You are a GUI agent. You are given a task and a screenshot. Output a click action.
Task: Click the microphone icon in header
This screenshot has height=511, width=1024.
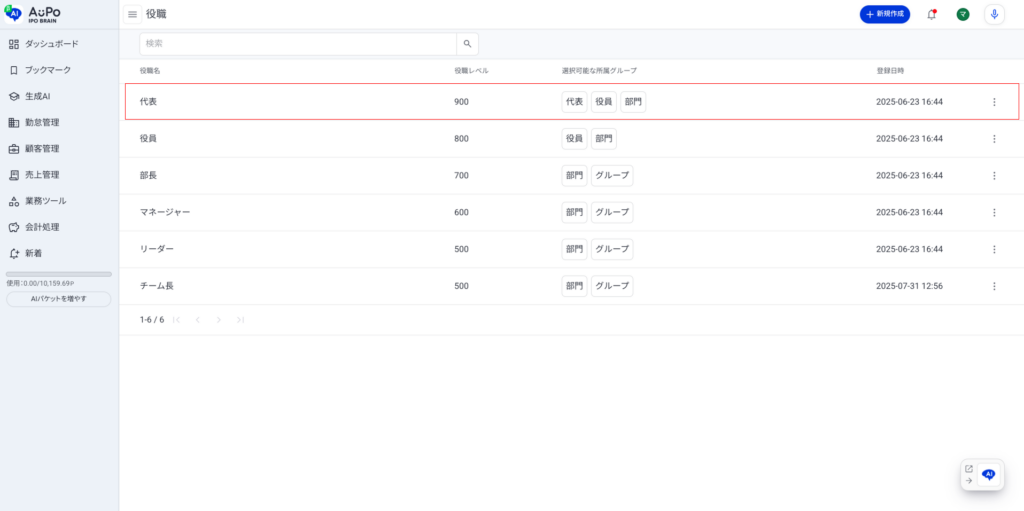click(x=993, y=14)
